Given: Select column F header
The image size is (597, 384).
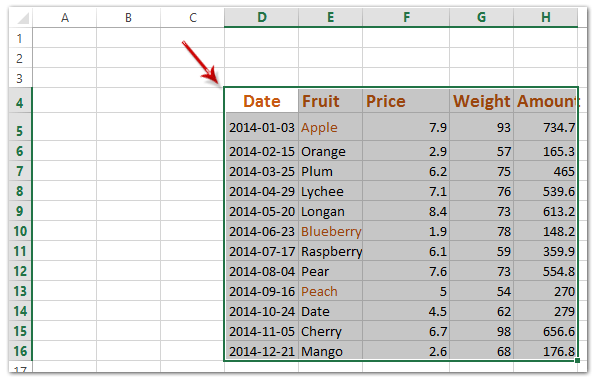Looking at the screenshot, I should click(406, 18).
